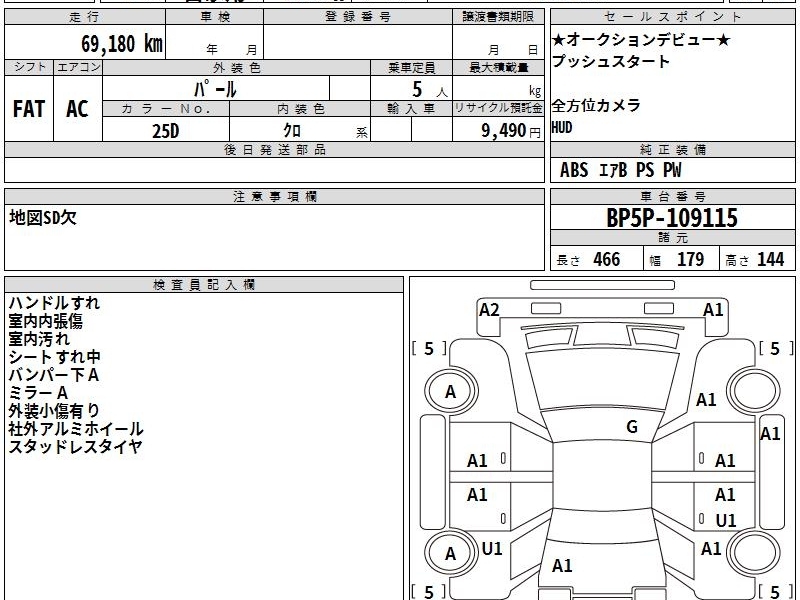The image size is (800, 600).
Task: Click inspector note シートすれ中
Action: [54, 357]
